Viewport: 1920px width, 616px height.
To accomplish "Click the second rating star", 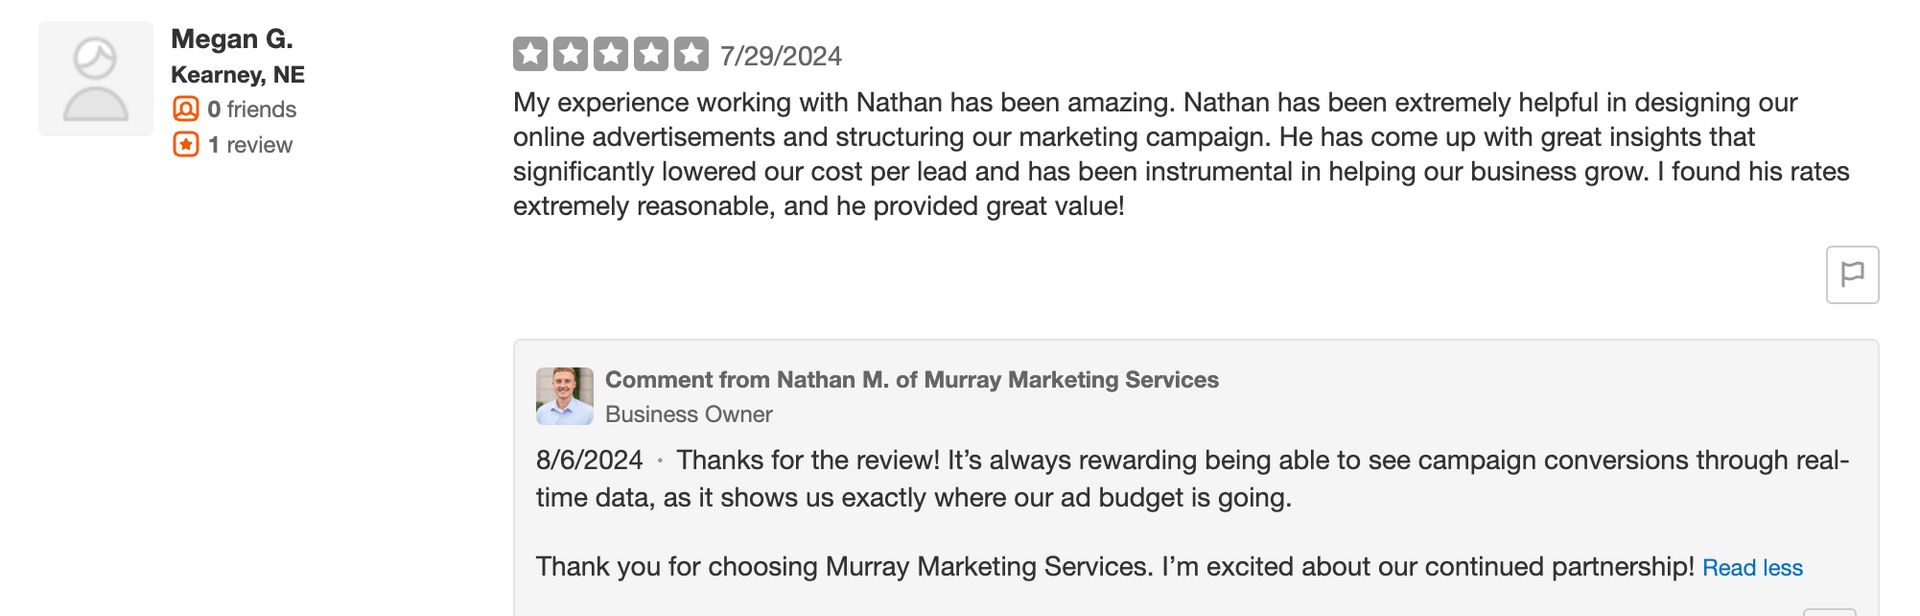I will pyautogui.click(x=571, y=54).
